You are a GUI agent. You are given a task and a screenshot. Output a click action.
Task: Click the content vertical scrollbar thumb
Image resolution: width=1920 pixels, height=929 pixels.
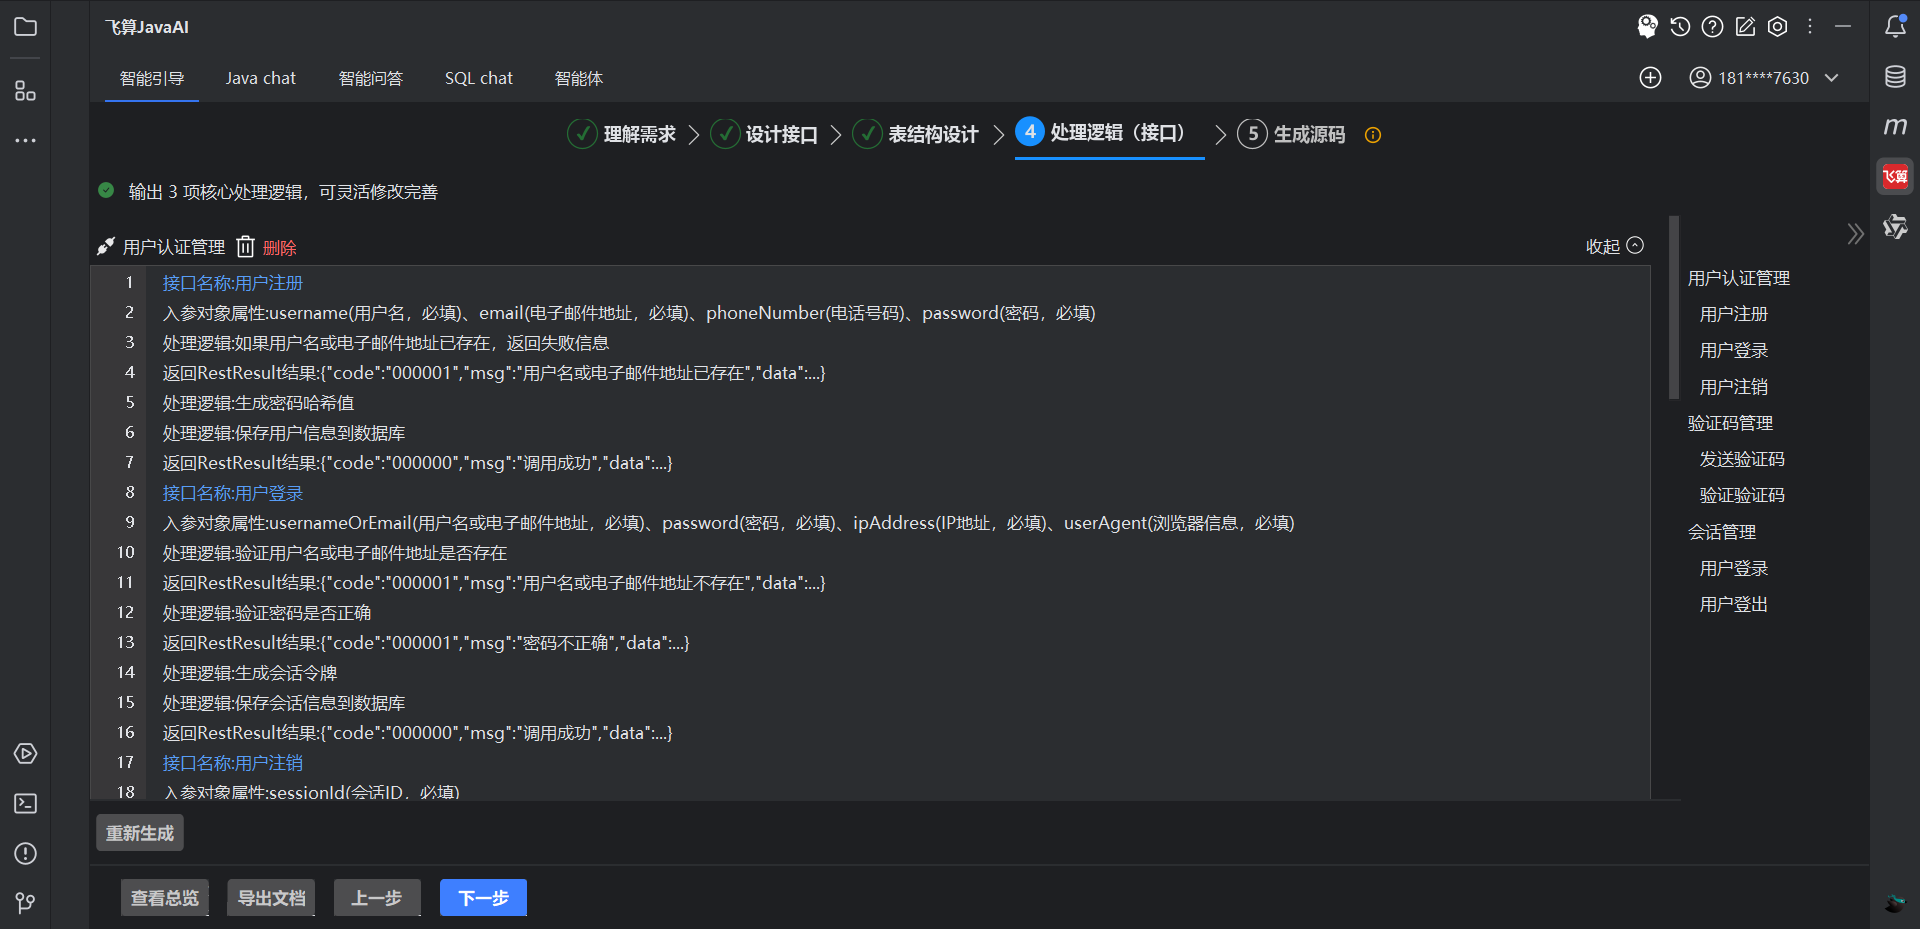coord(1674,307)
